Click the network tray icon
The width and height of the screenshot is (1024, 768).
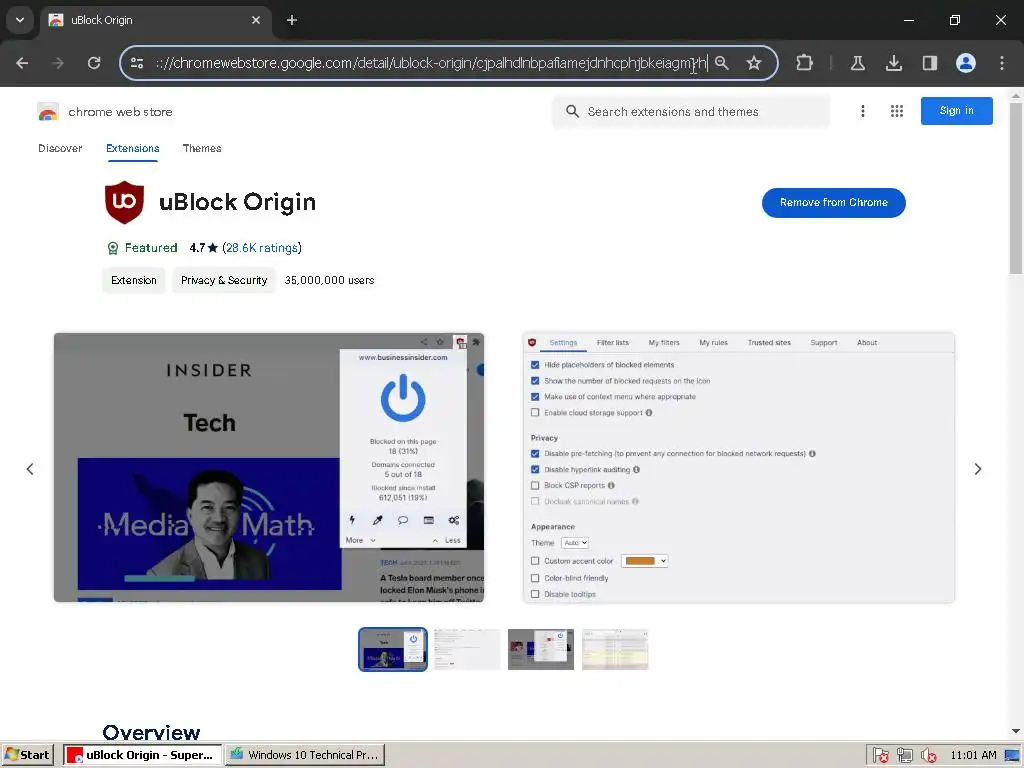coord(904,756)
